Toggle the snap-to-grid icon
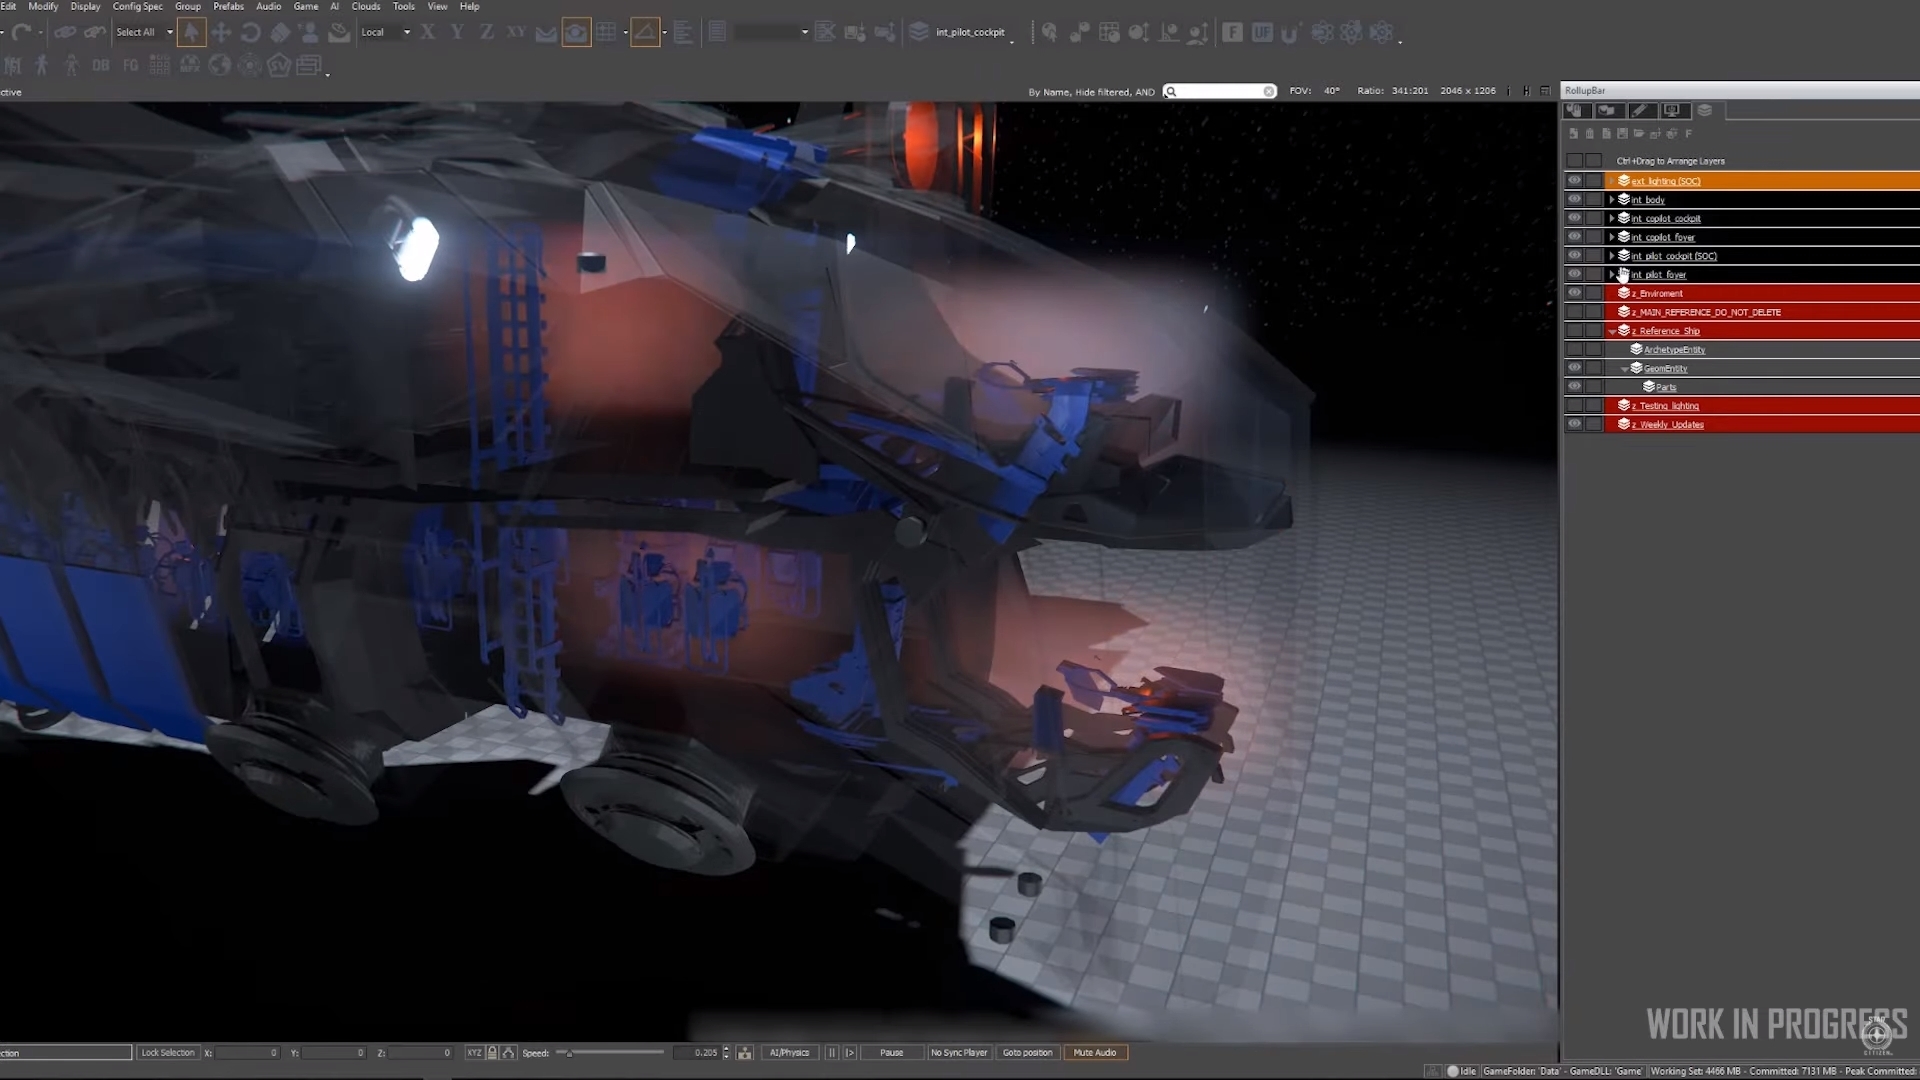This screenshot has width=1920, height=1080. click(606, 32)
